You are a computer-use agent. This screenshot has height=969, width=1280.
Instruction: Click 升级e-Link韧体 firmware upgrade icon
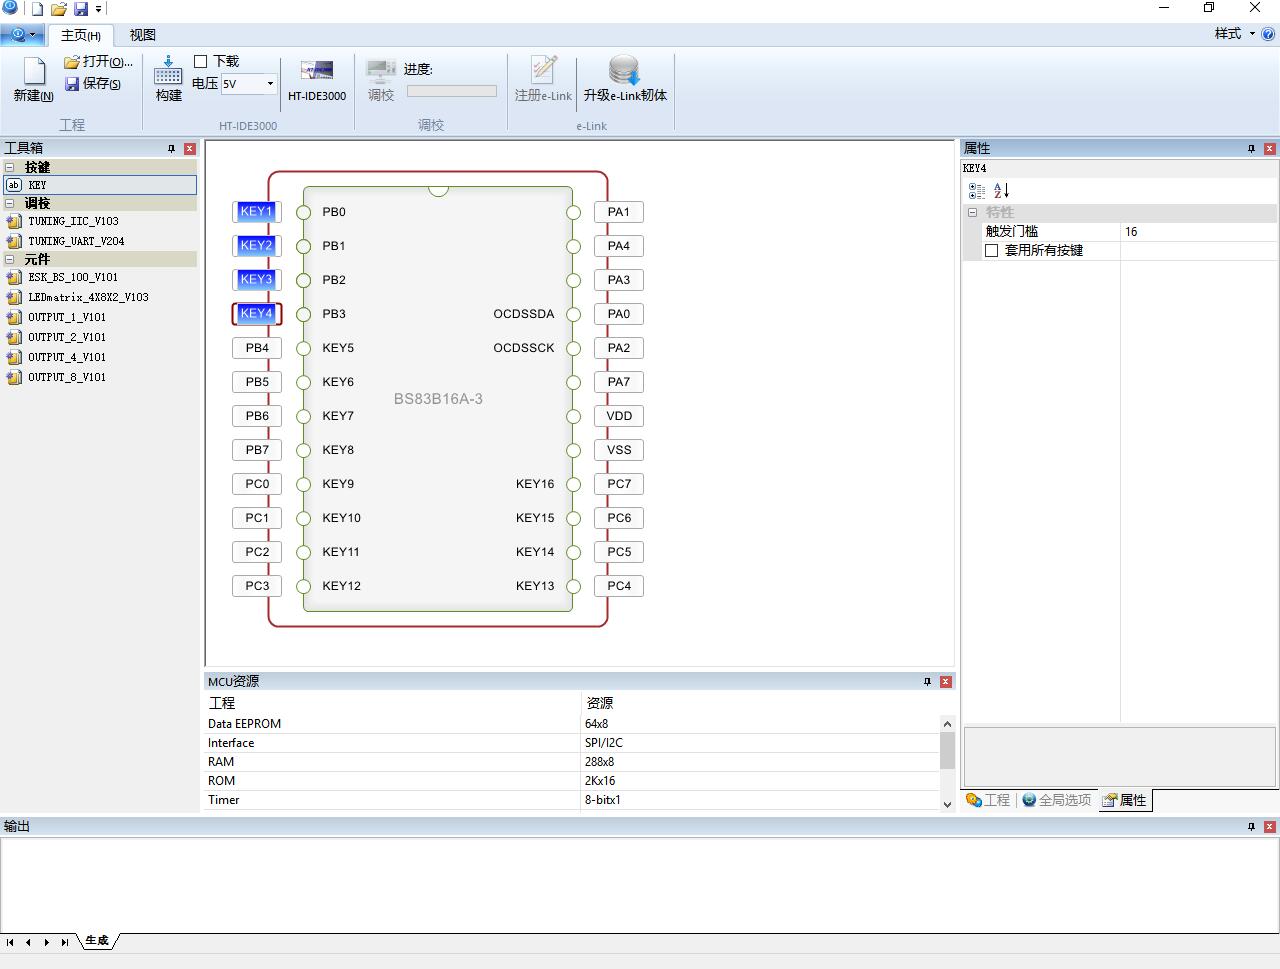click(625, 79)
